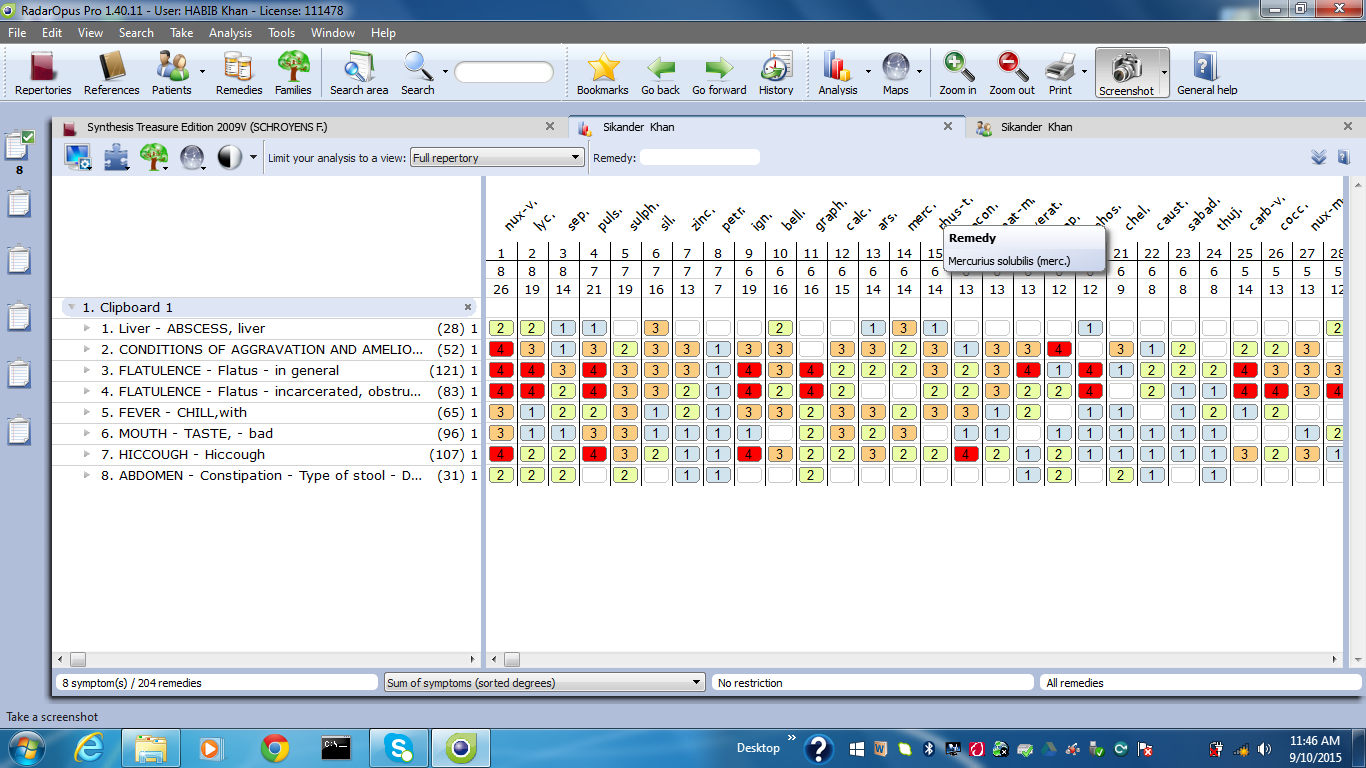Open the Repertories toolbar icon
Screen dimensions: 1366x768
coord(42,68)
